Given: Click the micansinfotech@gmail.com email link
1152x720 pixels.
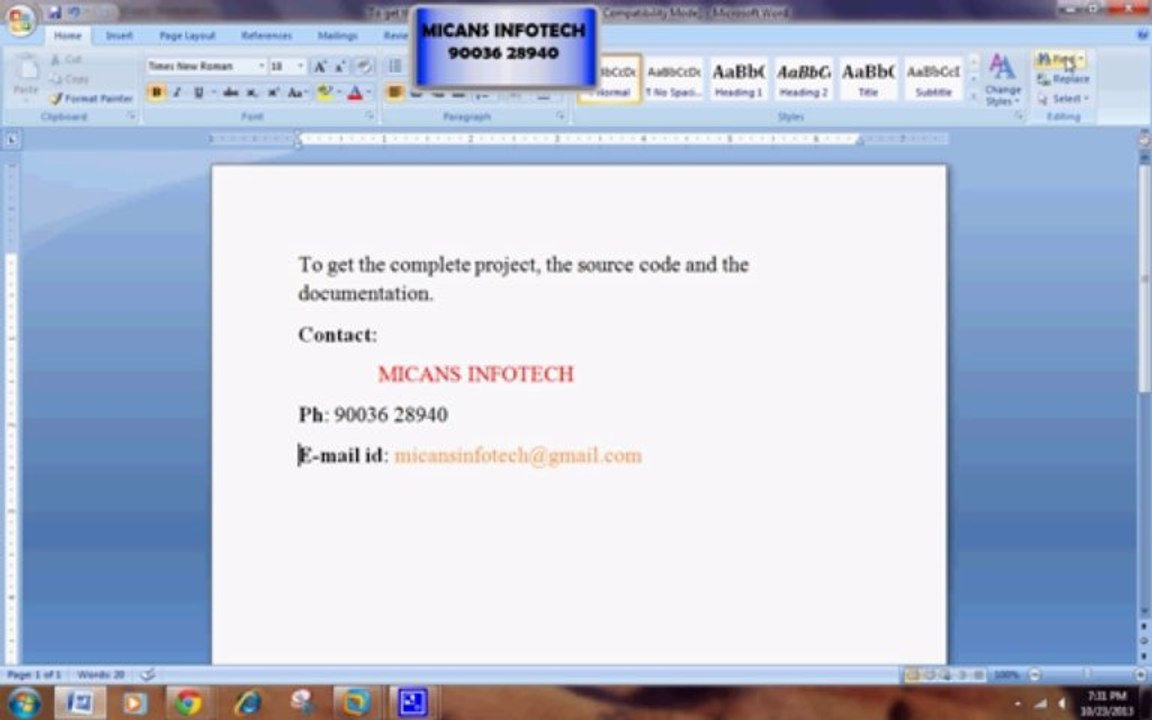Looking at the screenshot, I should 518,456.
